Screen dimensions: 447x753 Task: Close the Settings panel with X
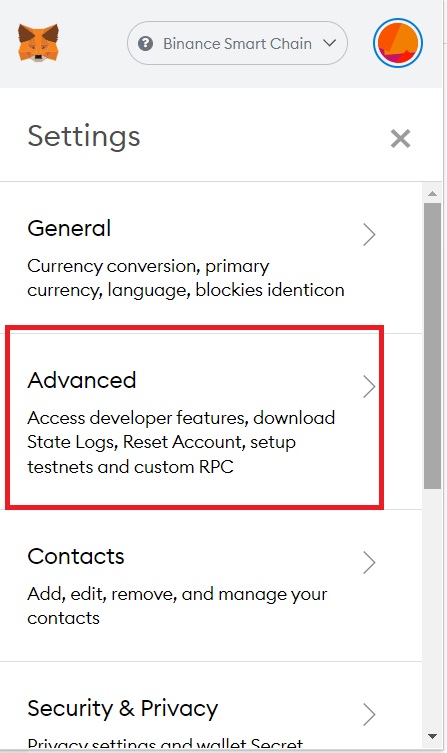pos(400,138)
